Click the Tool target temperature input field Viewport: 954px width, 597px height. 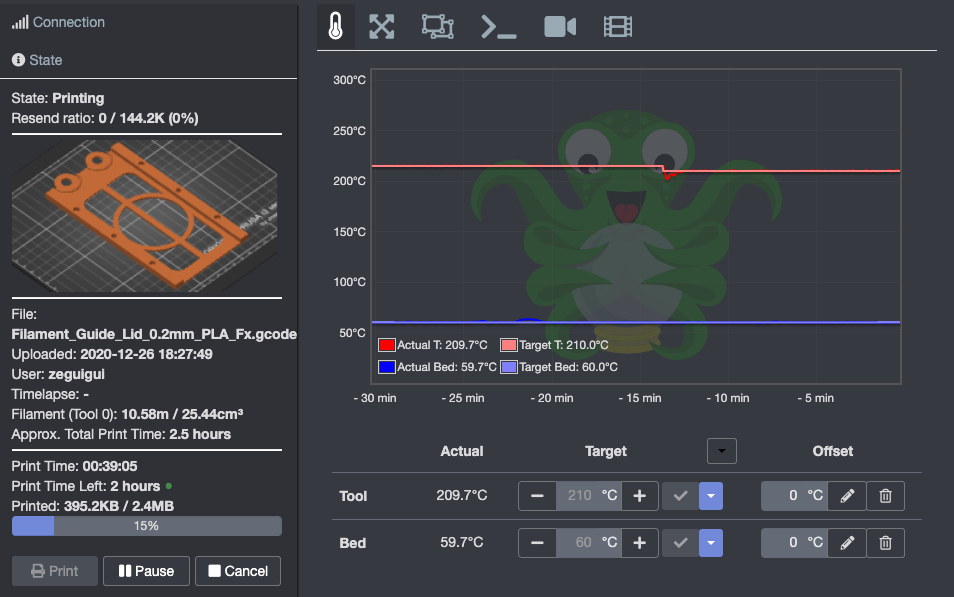pos(588,496)
